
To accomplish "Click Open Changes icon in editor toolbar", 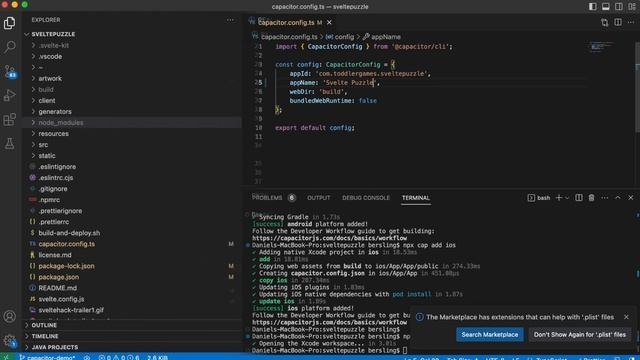I will click(x=604, y=22).
